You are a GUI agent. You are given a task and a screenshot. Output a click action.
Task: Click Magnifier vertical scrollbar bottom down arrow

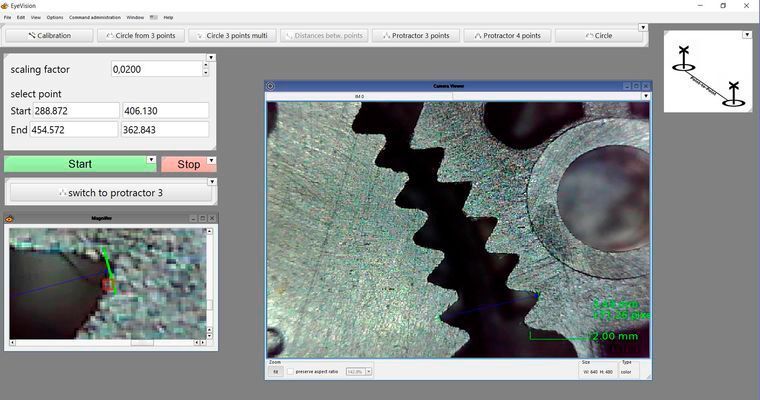click(x=209, y=336)
